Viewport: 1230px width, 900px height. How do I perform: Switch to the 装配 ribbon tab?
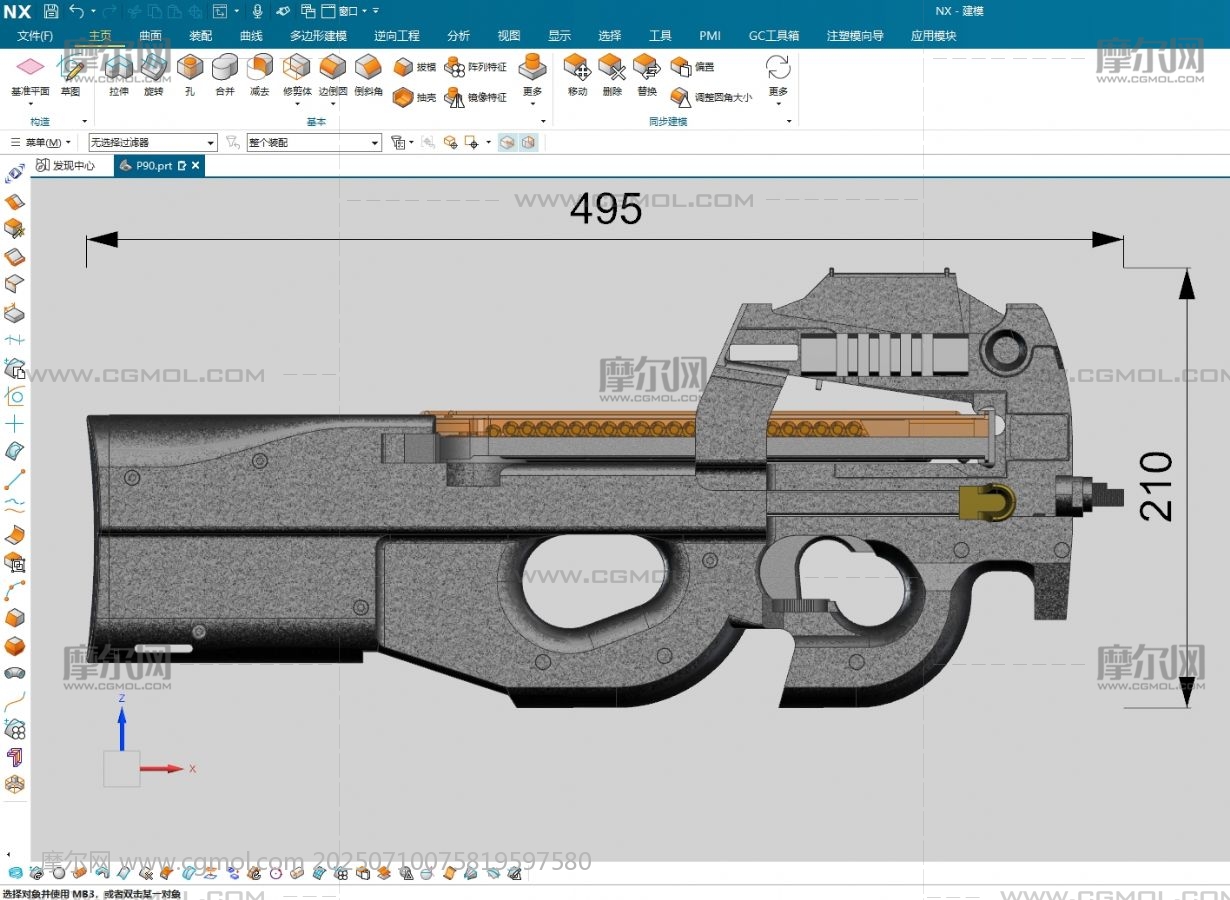[x=200, y=36]
